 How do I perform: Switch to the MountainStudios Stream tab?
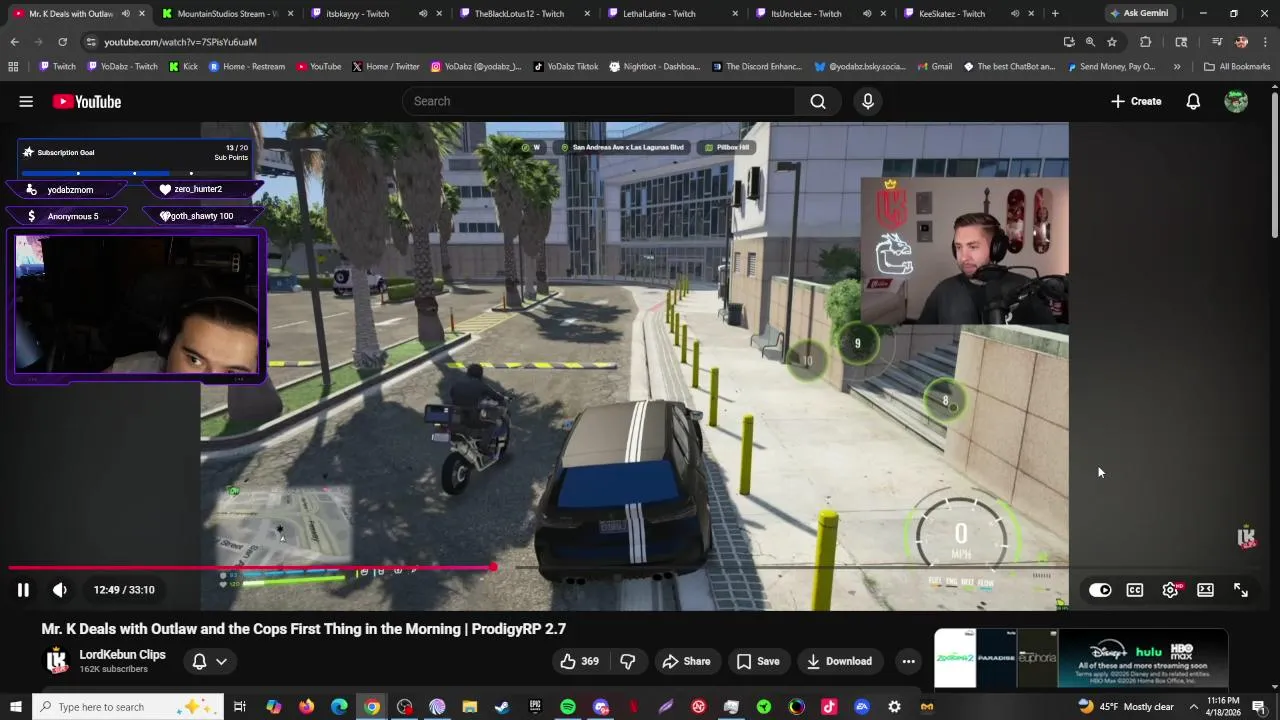(x=227, y=14)
